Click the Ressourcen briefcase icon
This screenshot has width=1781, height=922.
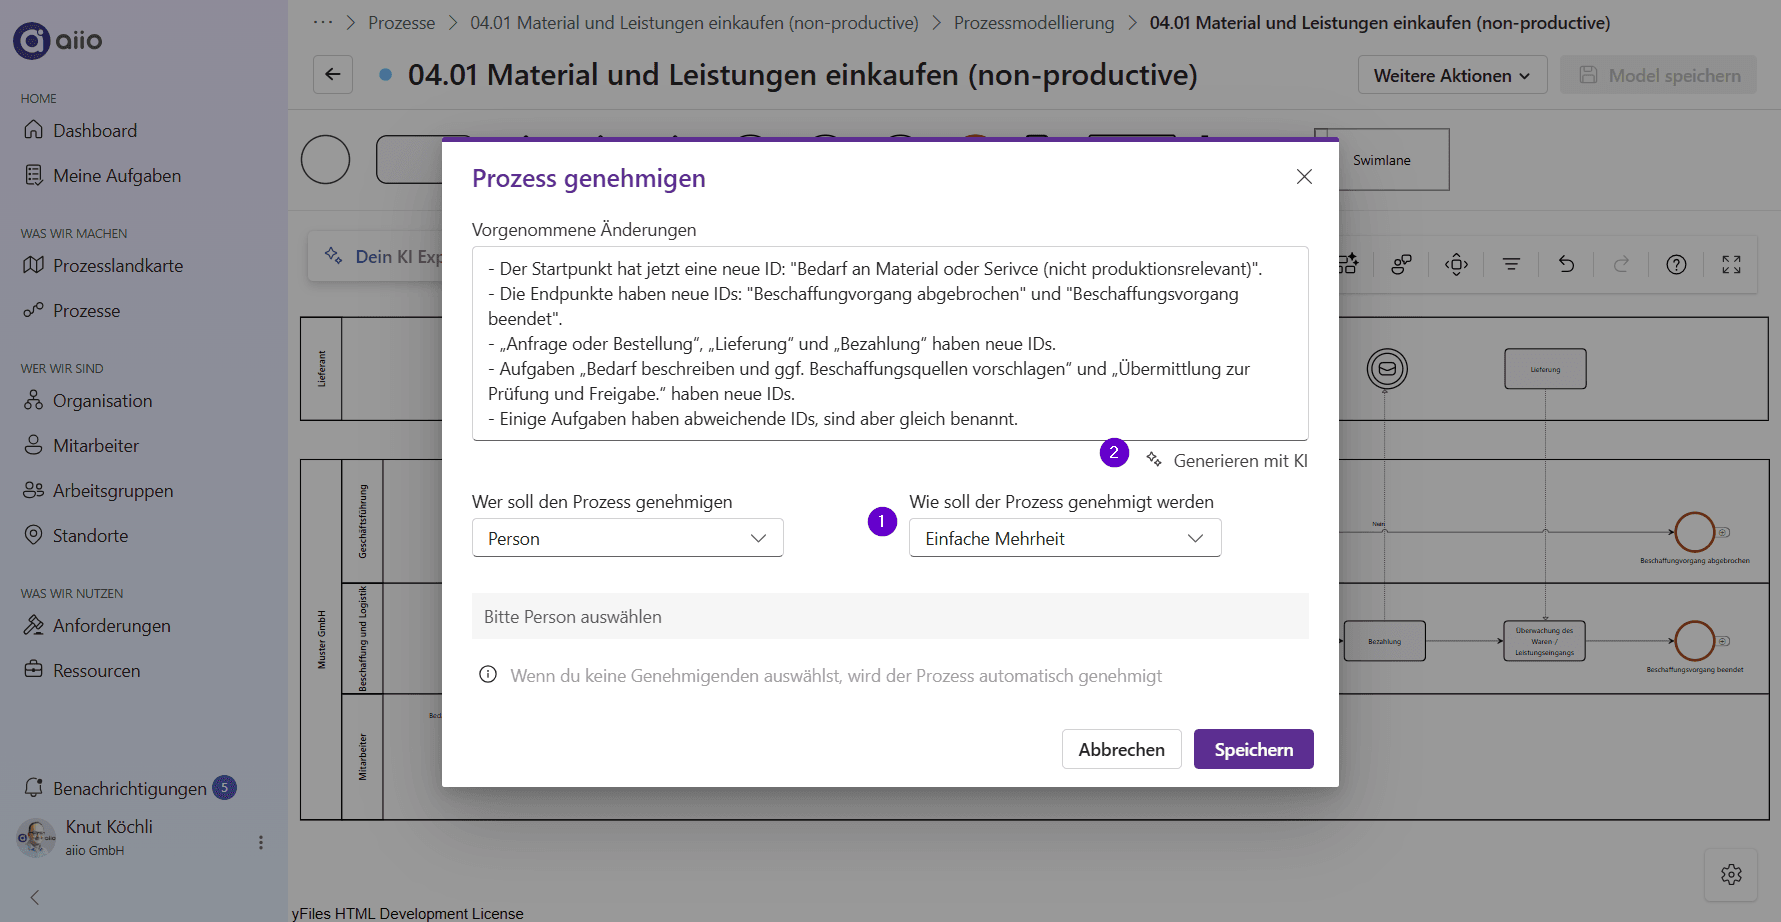click(34, 671)
